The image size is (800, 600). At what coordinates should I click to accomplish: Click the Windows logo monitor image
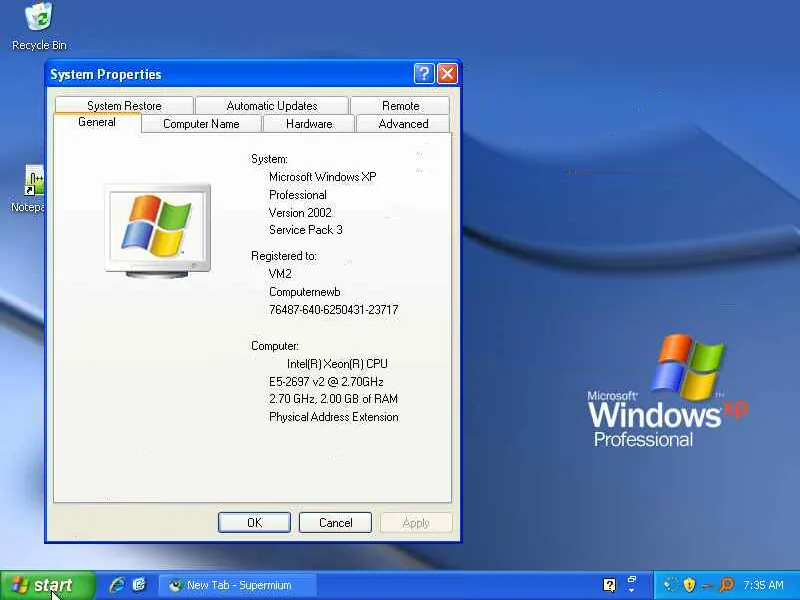tap(158, 231)
